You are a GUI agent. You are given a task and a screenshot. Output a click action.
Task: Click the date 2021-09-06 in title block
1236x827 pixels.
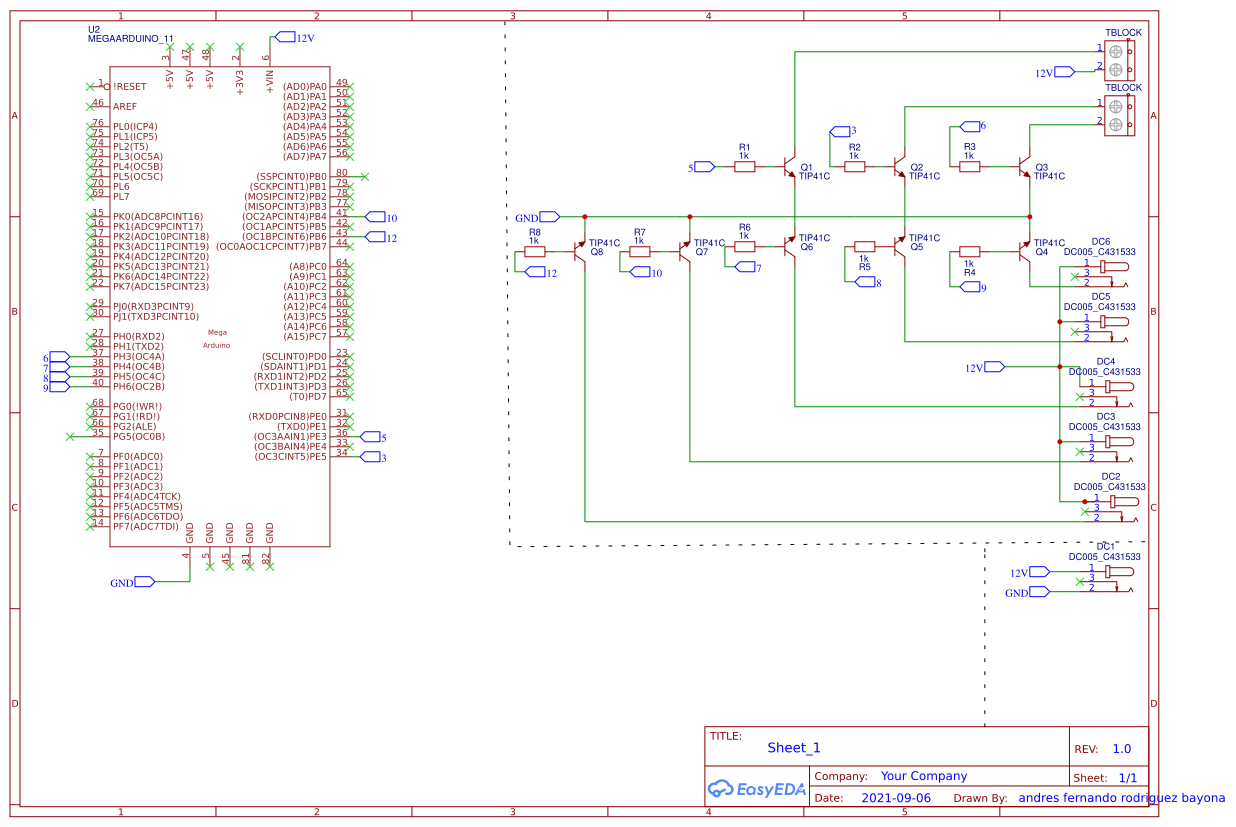[897, 797]
